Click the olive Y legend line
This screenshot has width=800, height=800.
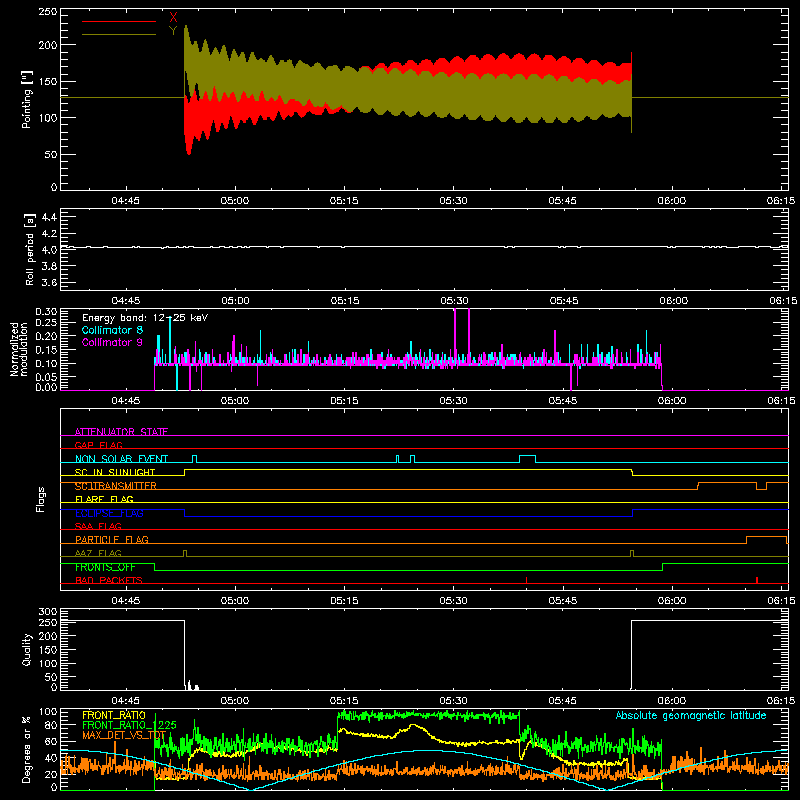point(119,34)
